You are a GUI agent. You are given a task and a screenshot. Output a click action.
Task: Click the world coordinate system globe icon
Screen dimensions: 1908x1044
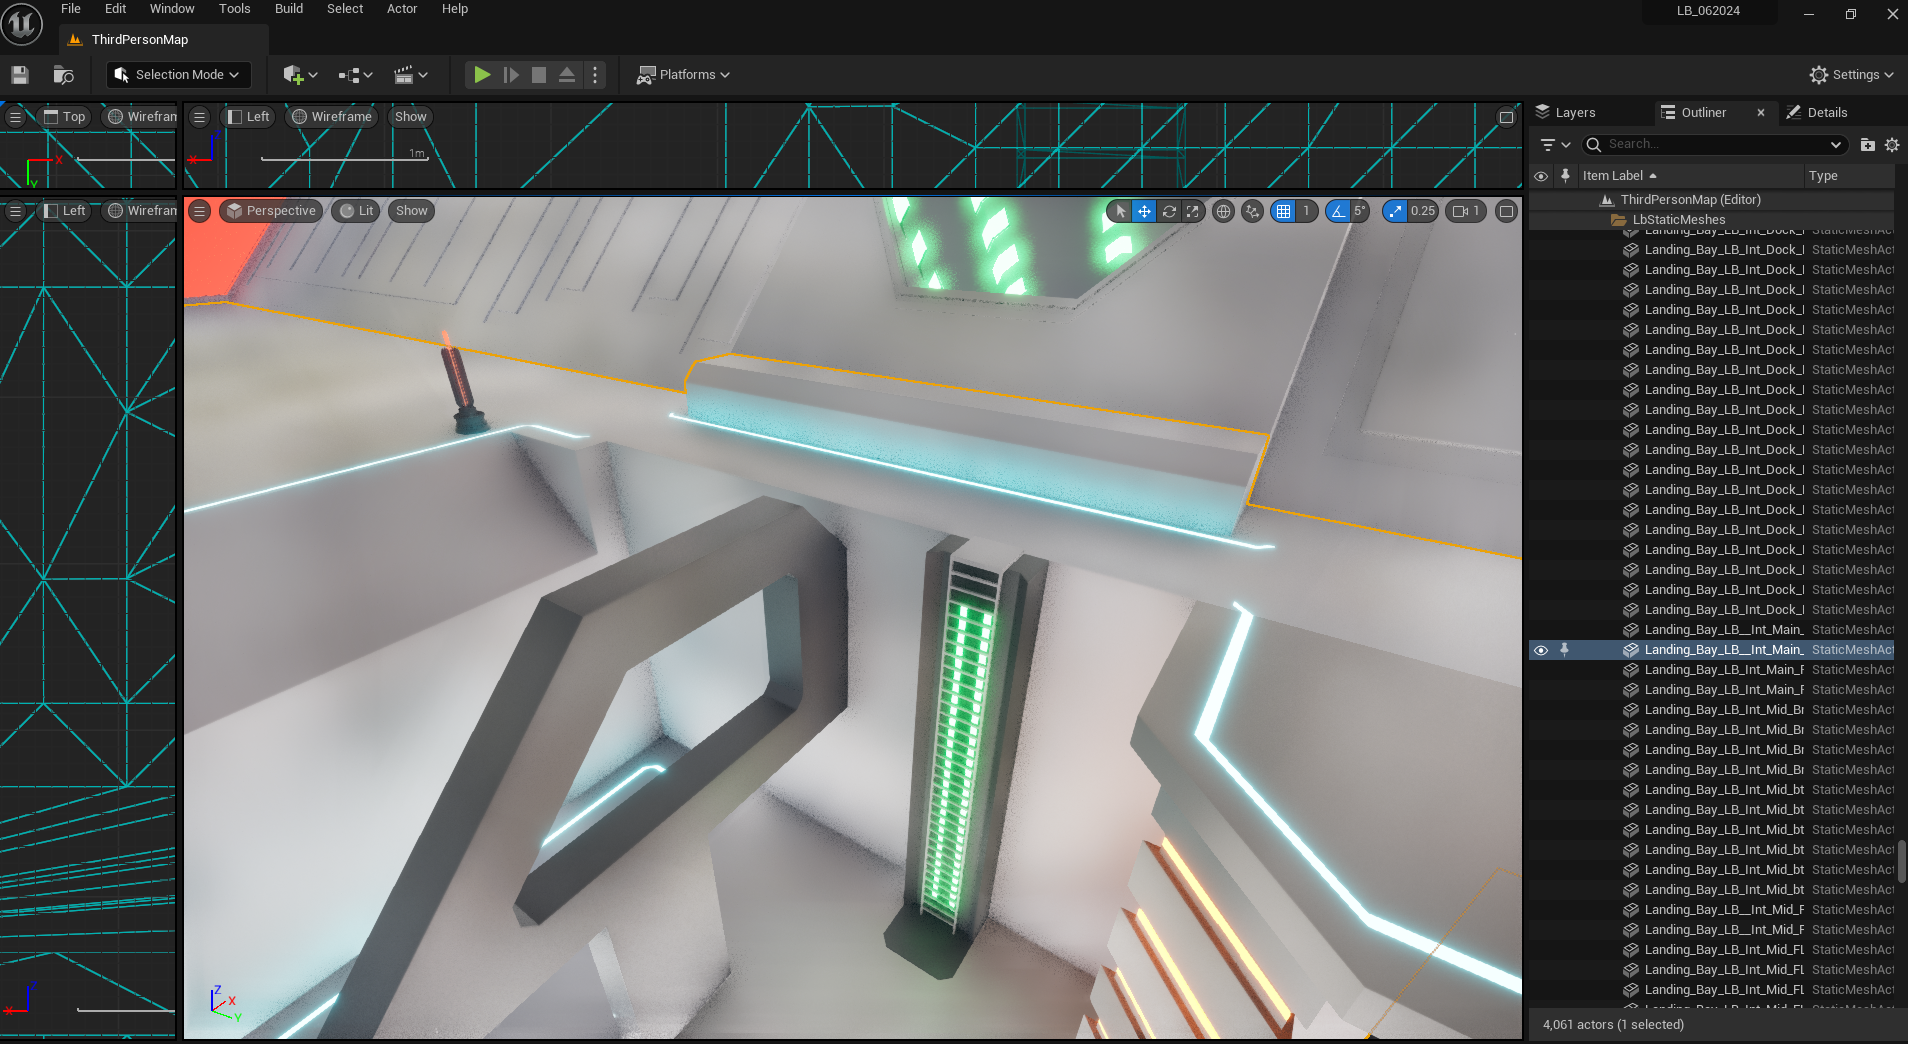pyautogui.click(x=1223, y=211)
